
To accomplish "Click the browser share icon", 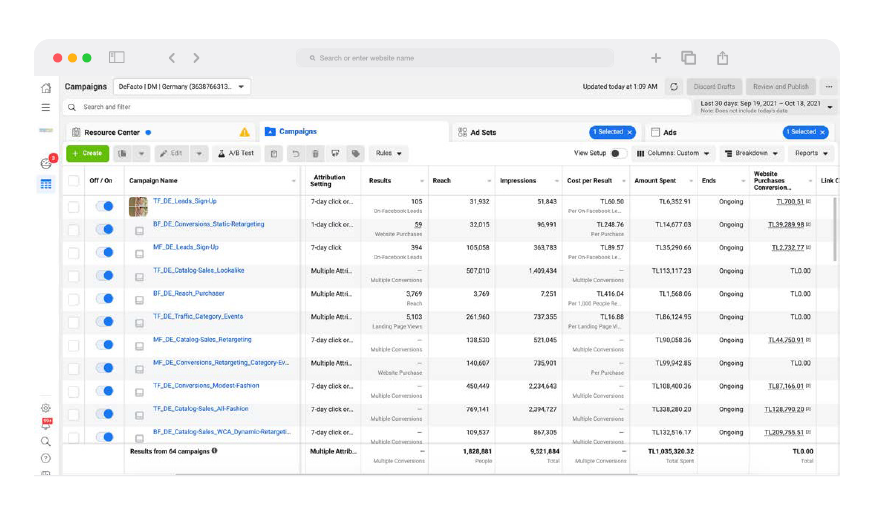I will 722,57.
